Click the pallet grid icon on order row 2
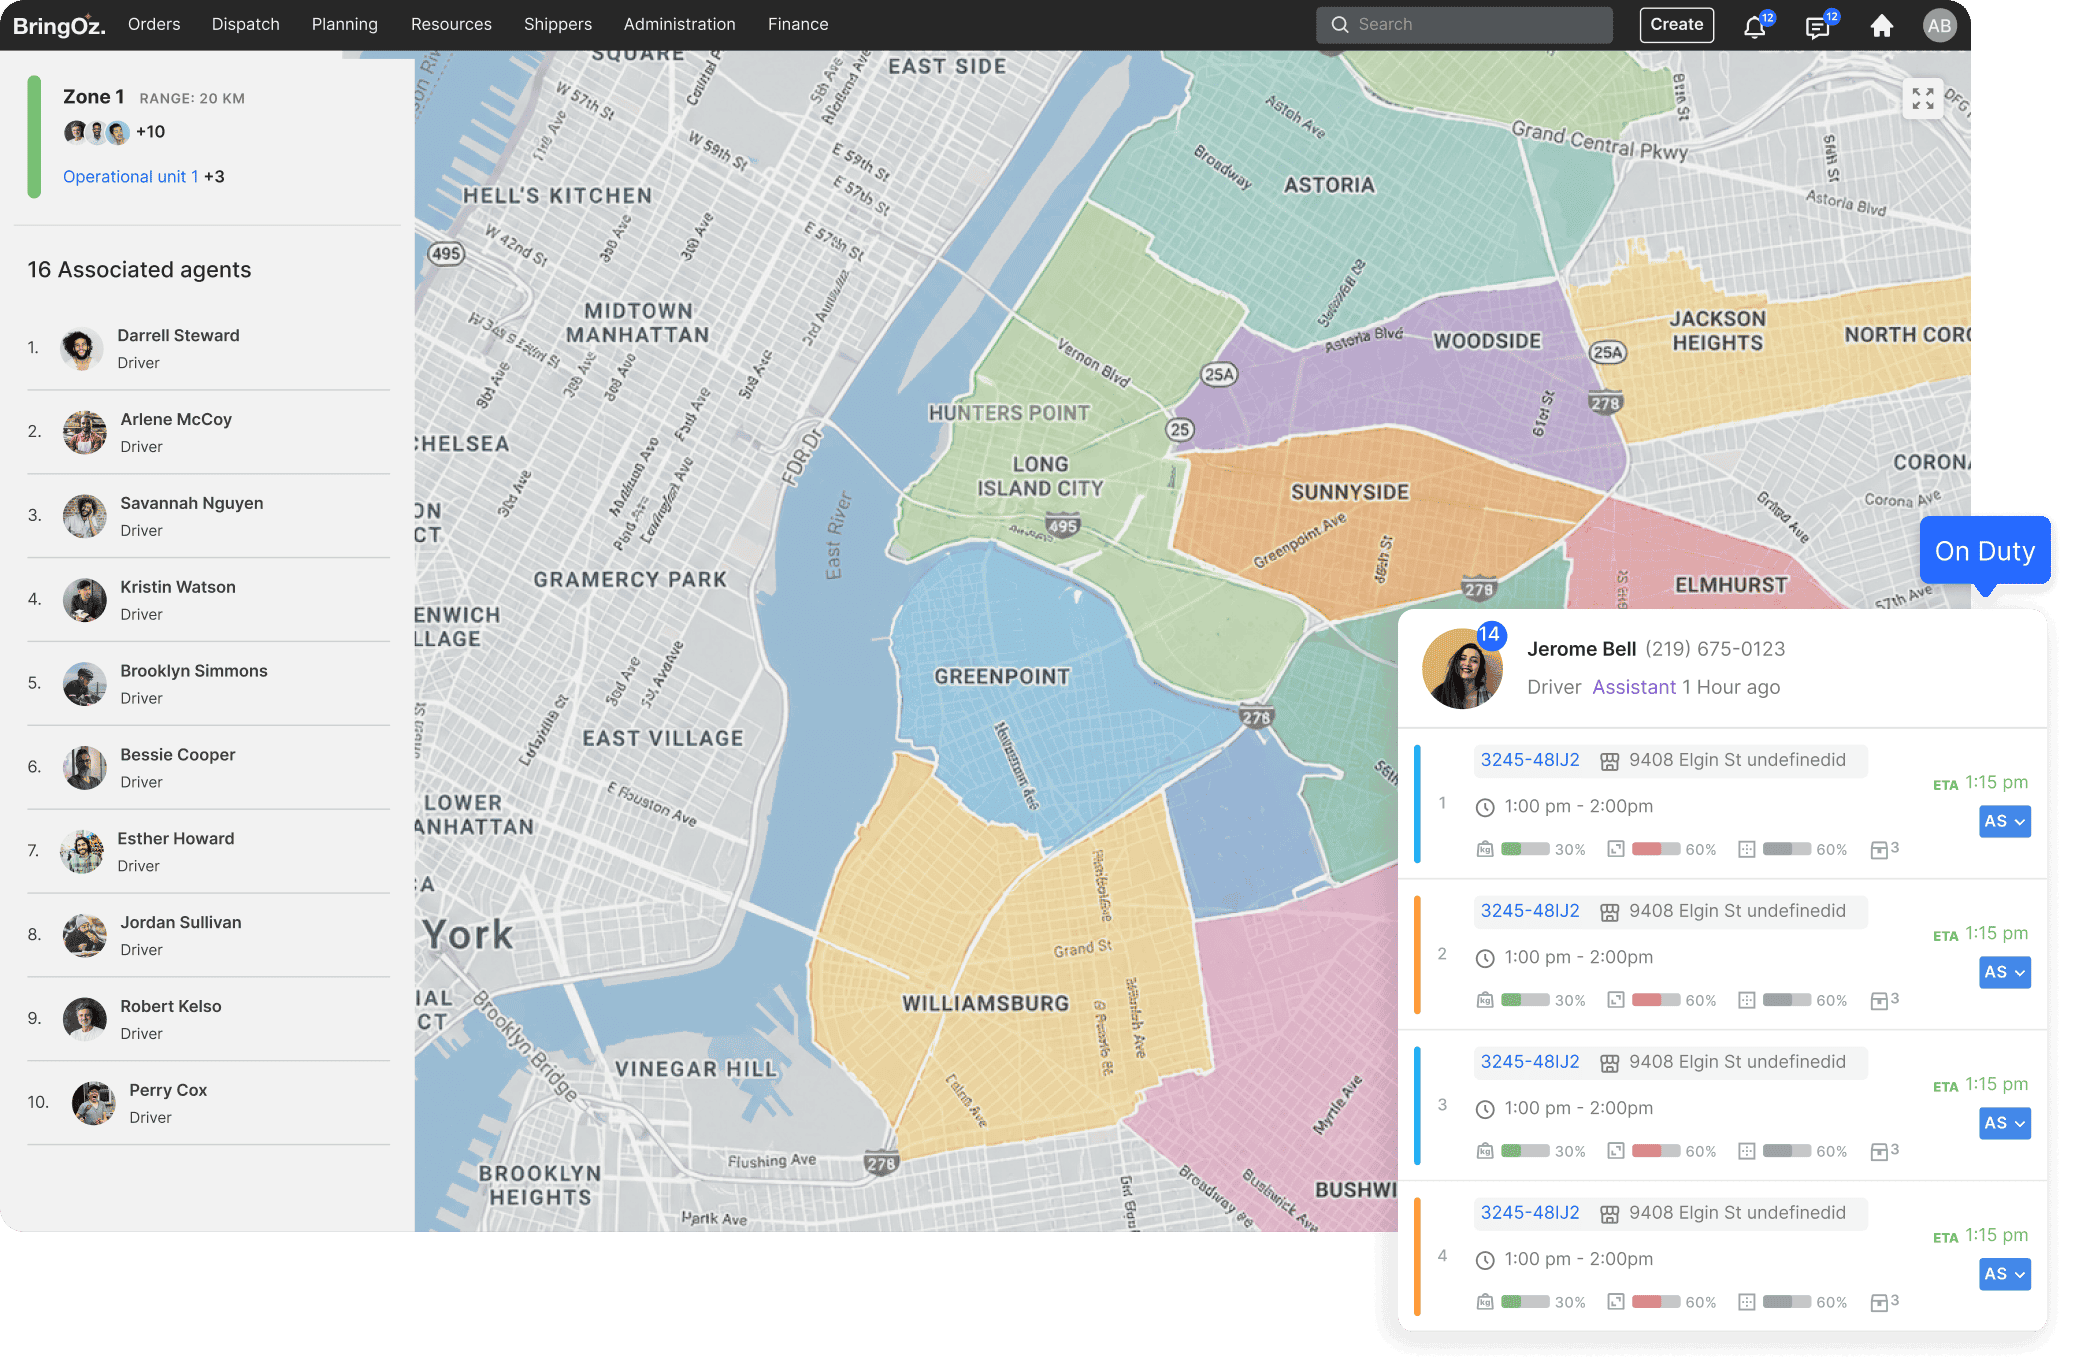Viewport: 2073px width, 1371px height. [1746, 1000]
